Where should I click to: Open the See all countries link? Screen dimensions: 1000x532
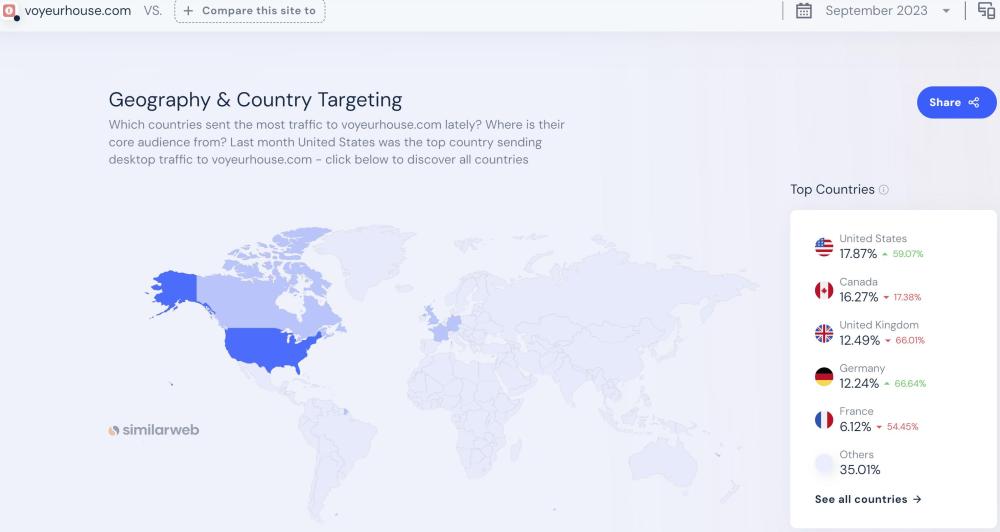point(868,499)
